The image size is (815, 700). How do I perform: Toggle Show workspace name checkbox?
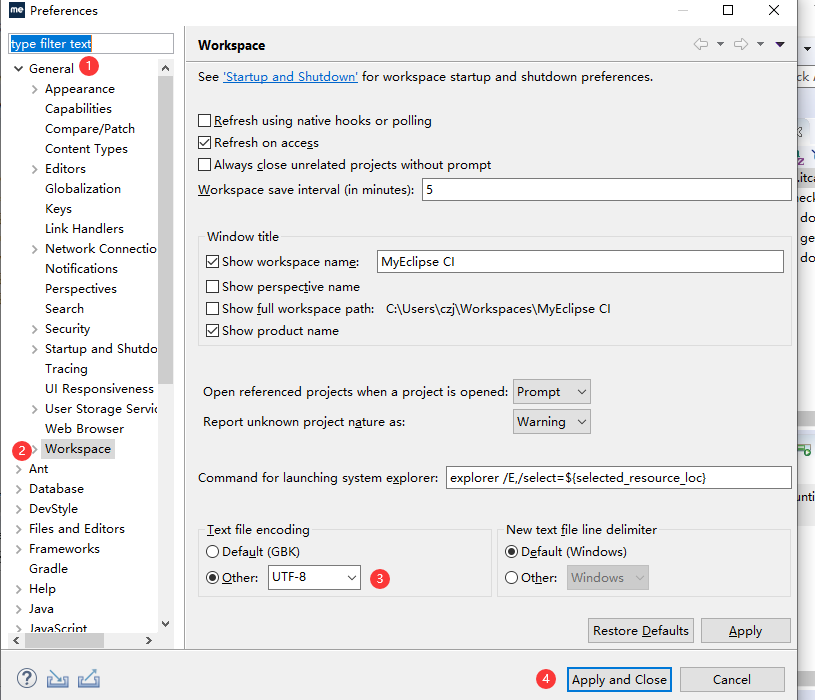[x=212, y=261]
